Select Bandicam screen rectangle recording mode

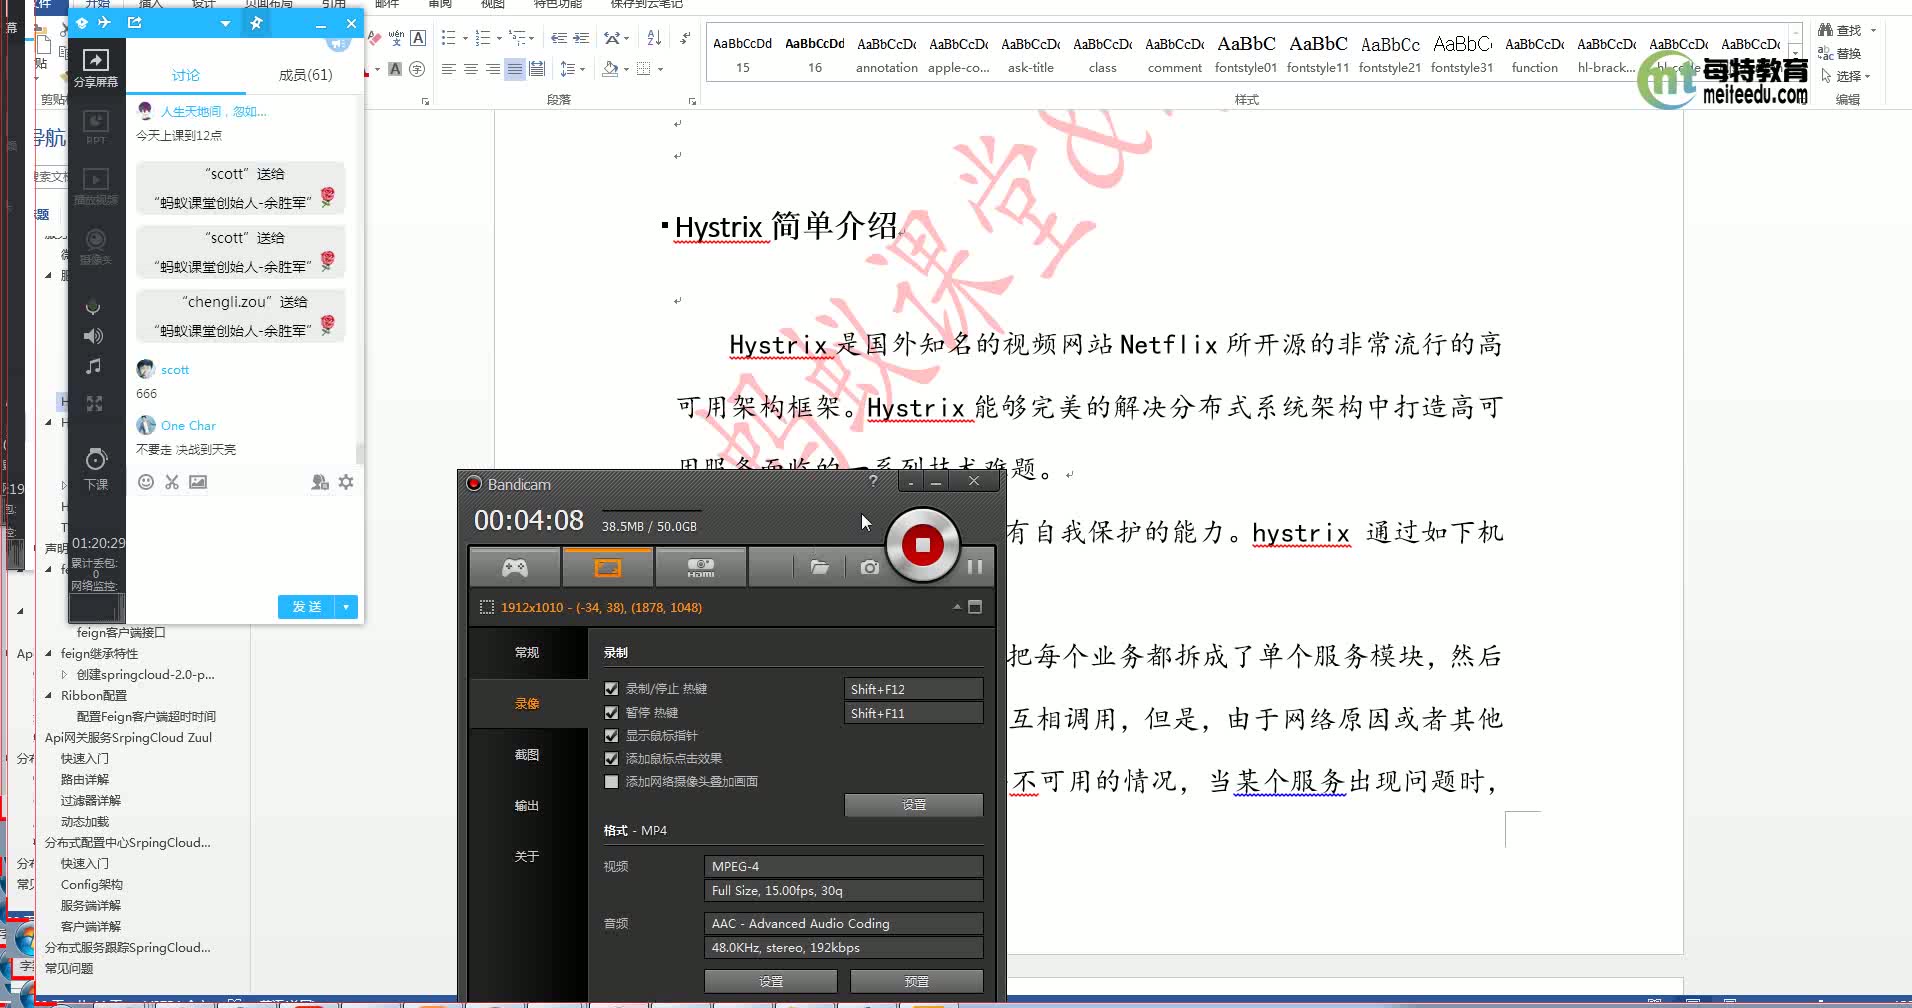(607, 567)
